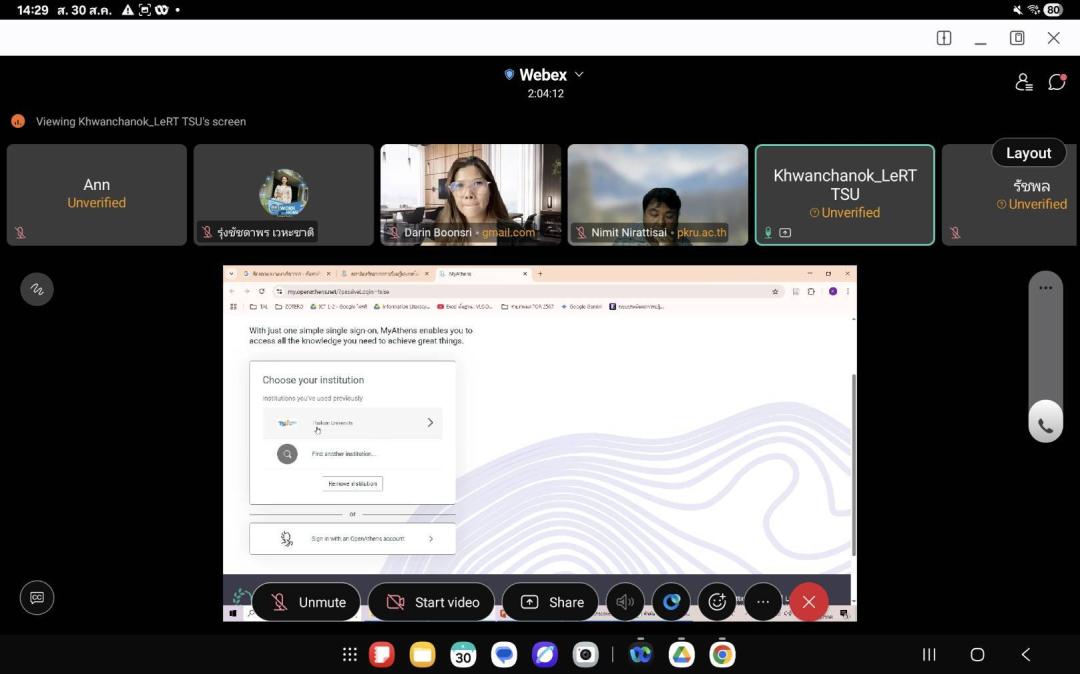This screenshot has width=1080, height=674.
Task: Tap the red leave meeting button
Action: pyautogui.click(x=809, y=602)
